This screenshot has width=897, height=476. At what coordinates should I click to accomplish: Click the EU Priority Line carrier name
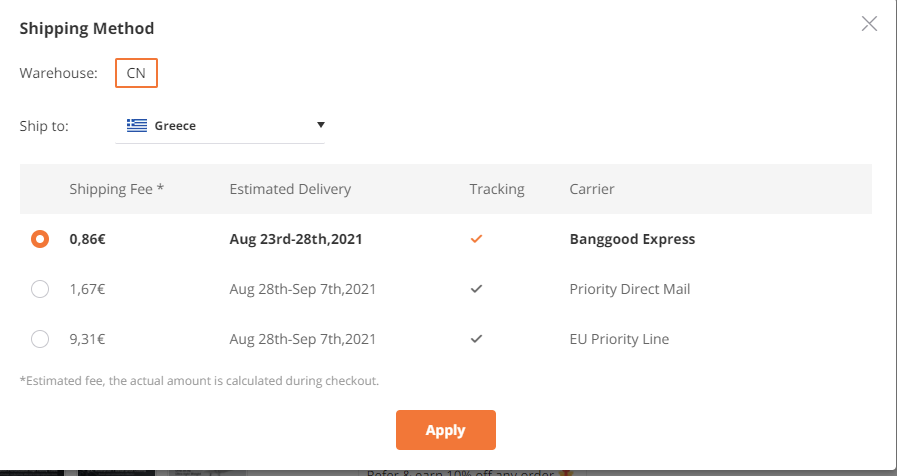tap(619, 339)
